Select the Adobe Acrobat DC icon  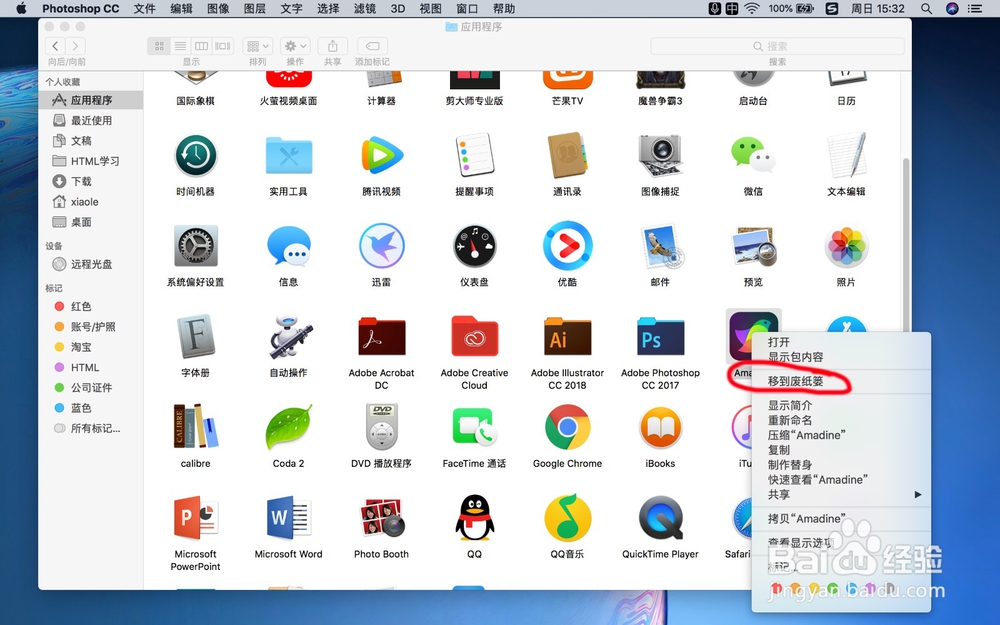tap(381, 336)
